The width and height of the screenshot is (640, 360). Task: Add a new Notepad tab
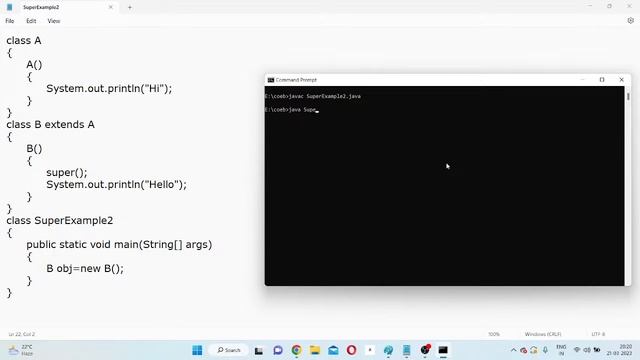click(130, 7)
